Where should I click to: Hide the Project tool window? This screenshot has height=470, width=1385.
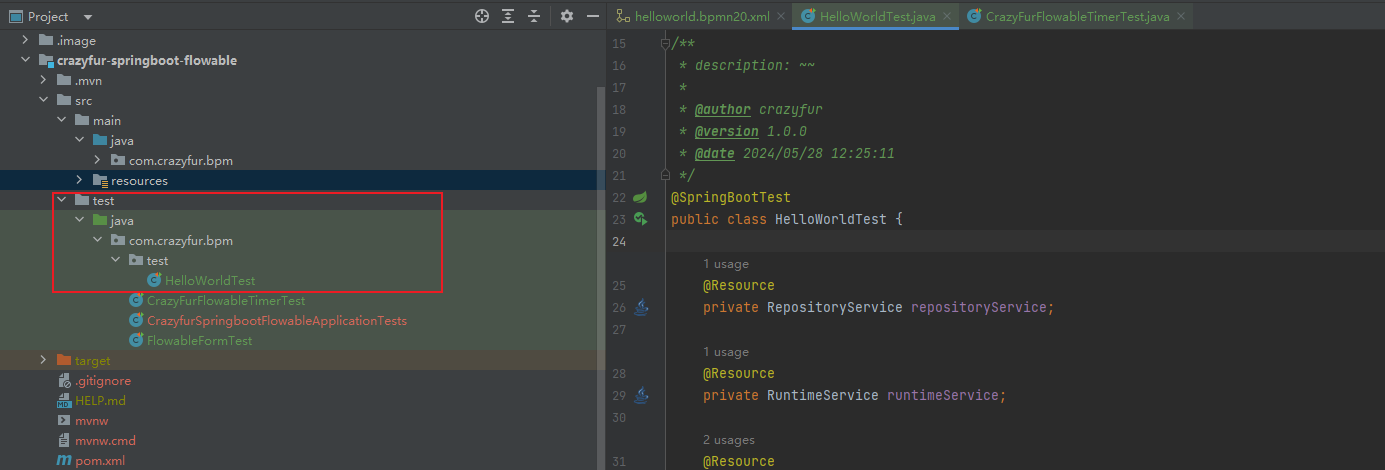pyautogui.click(x=592, y=16)
